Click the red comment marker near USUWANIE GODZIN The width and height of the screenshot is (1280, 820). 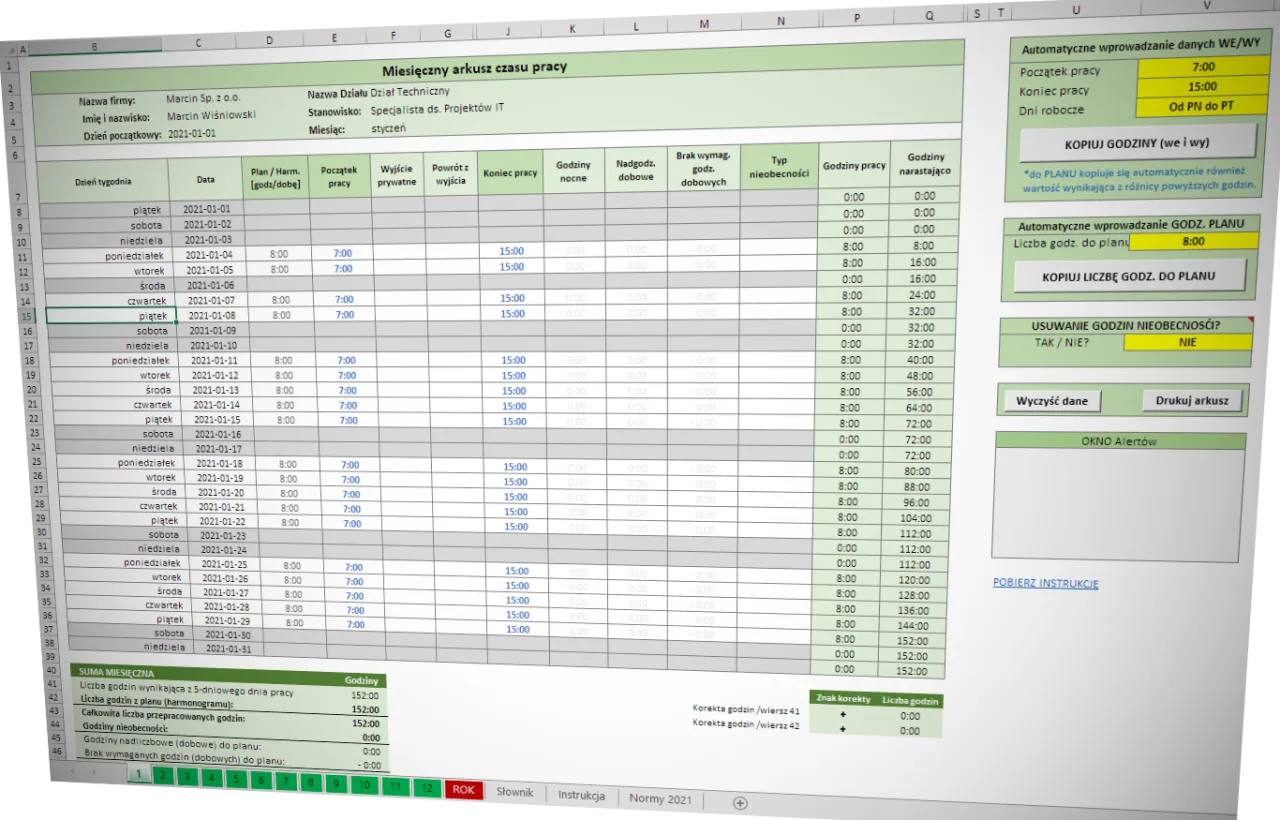pos(1249,320)
